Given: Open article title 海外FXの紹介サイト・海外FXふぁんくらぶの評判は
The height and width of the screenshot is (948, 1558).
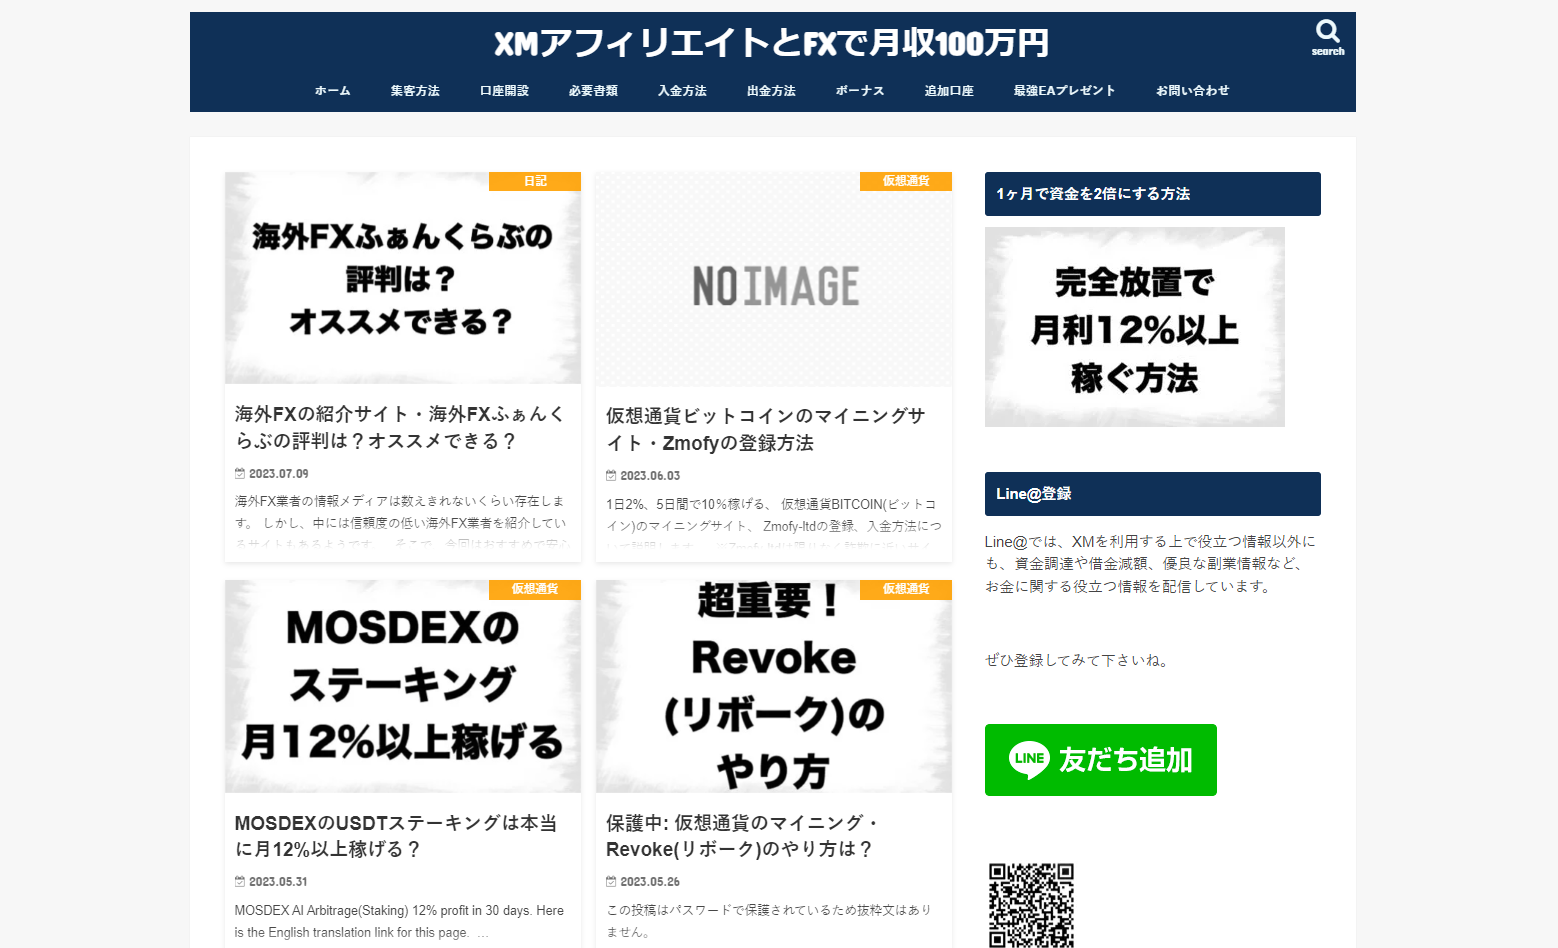Looking at the screenshot, I should click(x=399, y=427).
